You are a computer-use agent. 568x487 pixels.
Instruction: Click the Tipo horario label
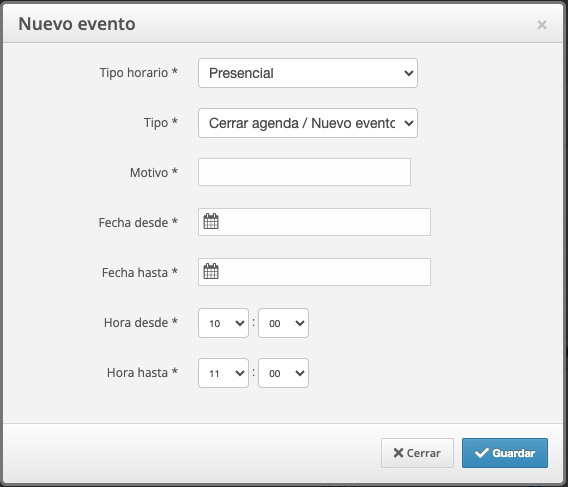(138, 72)
